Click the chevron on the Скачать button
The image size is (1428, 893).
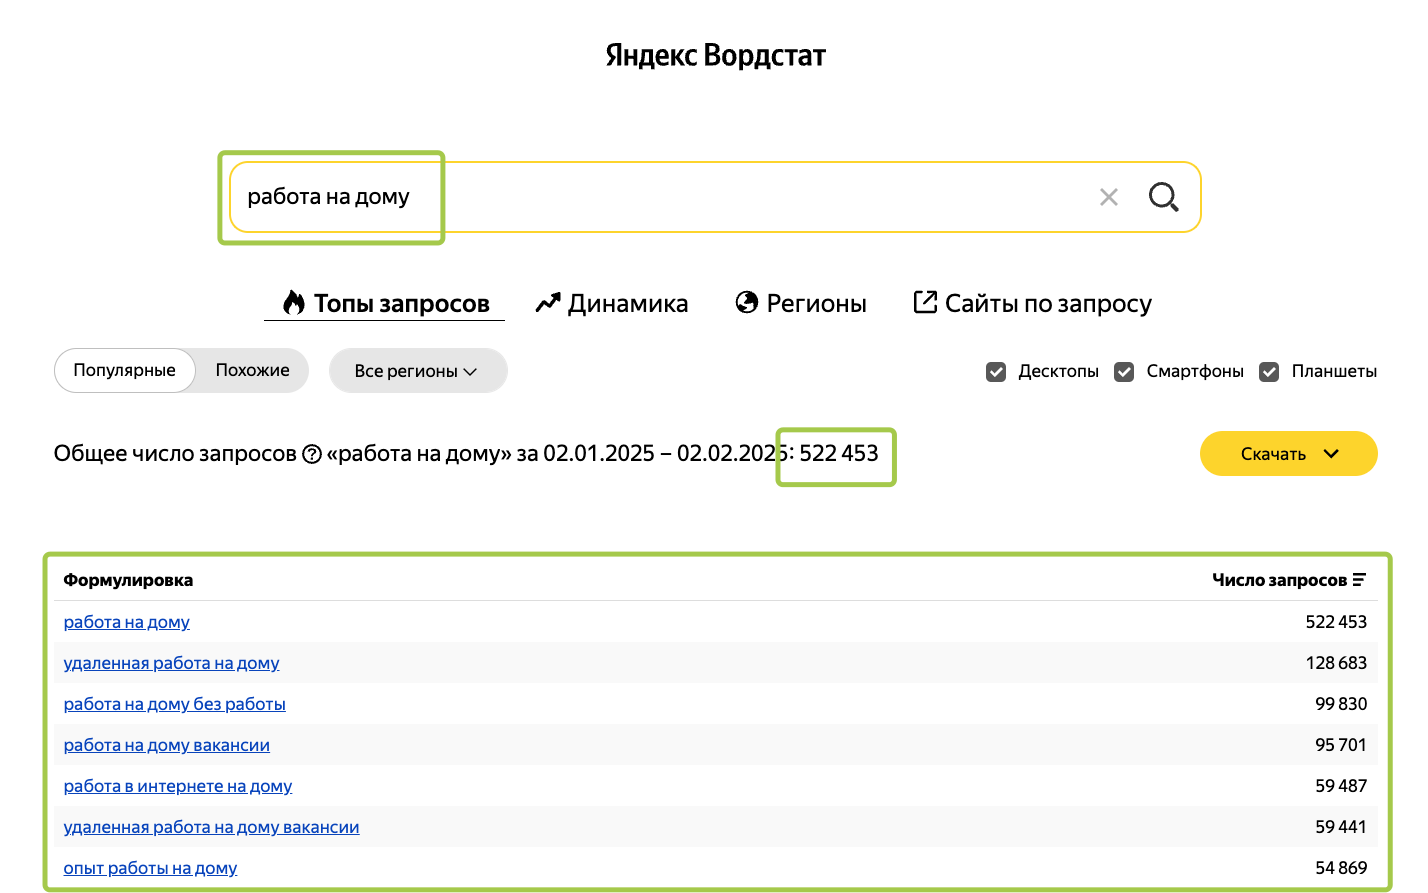point(1331,453)
